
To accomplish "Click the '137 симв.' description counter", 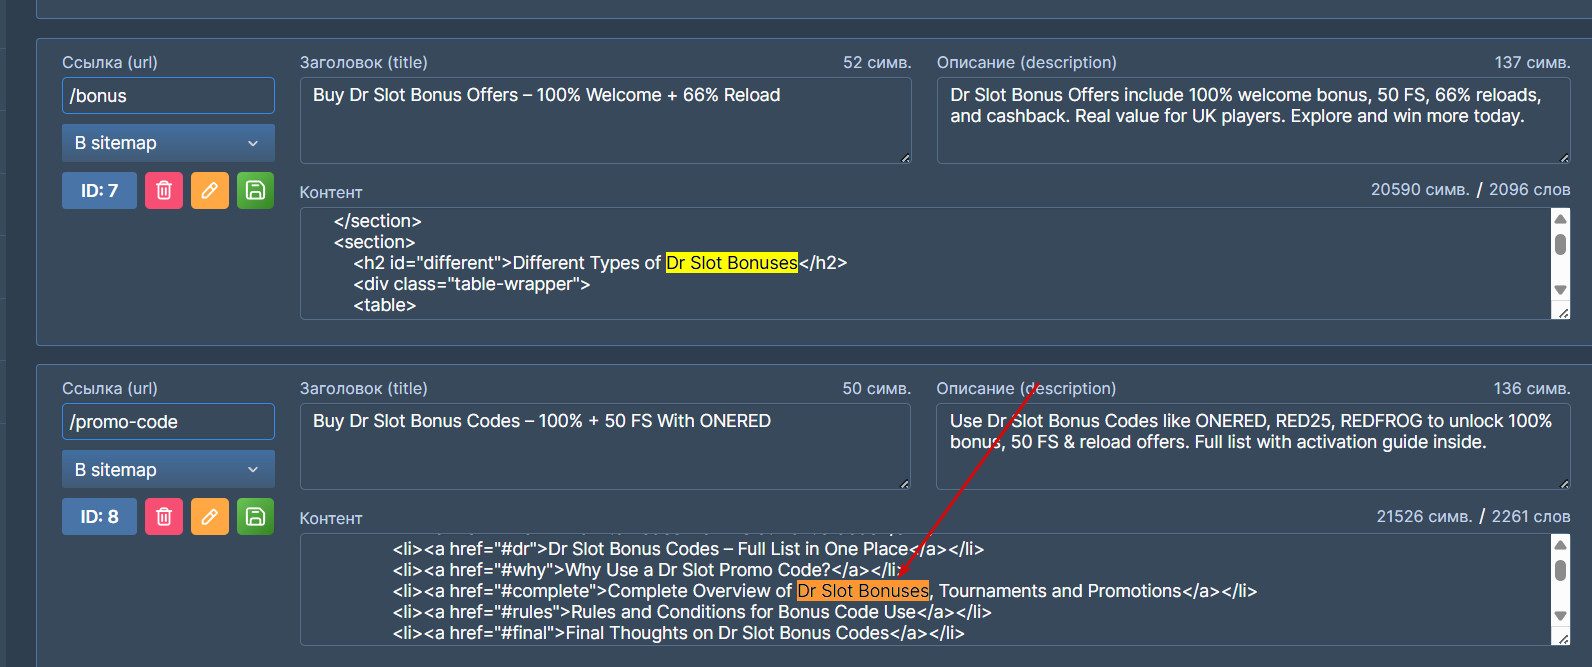I will (1533, 62).
